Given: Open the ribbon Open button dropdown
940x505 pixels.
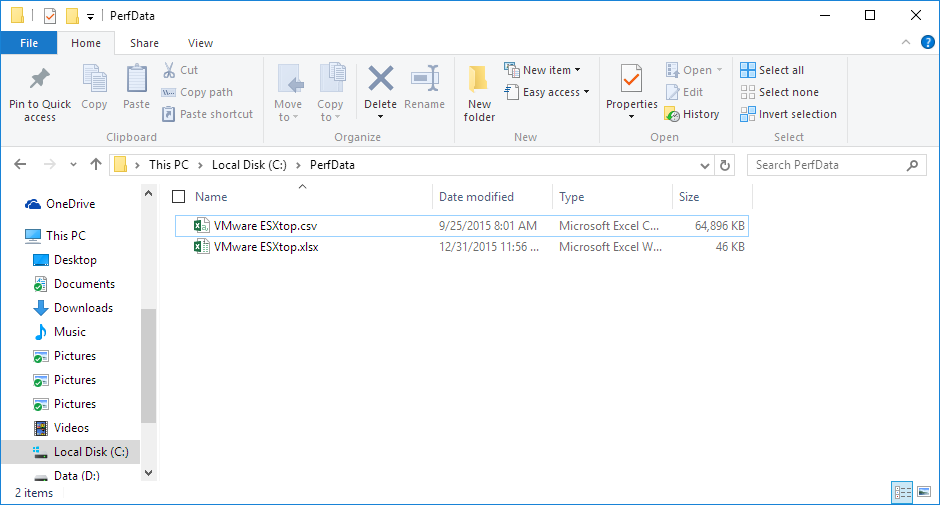Looking at the screenshot, I should (x=719, y=70).
